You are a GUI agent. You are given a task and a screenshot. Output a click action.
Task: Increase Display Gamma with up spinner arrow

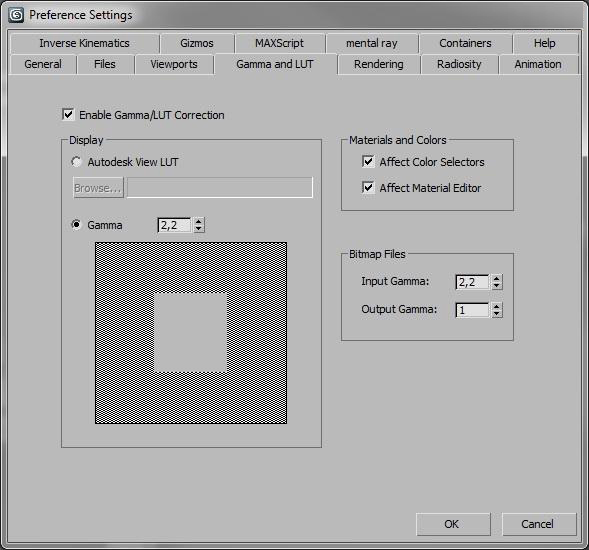(x=199, y=221)
